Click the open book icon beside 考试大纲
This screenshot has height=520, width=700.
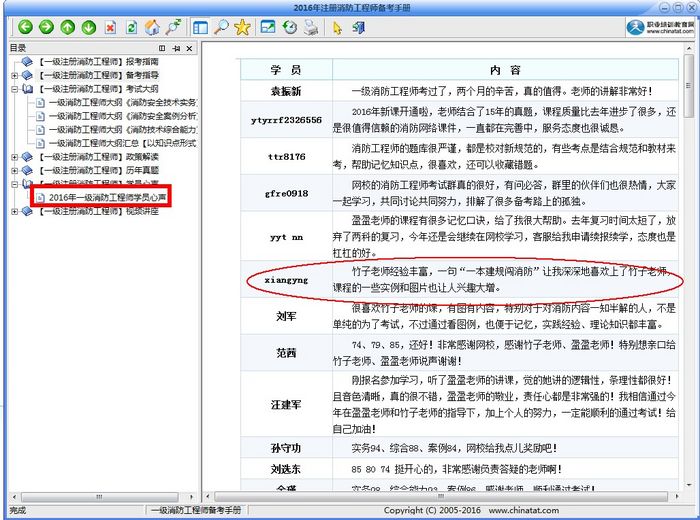pyautogui.click(x=27, y=89)
